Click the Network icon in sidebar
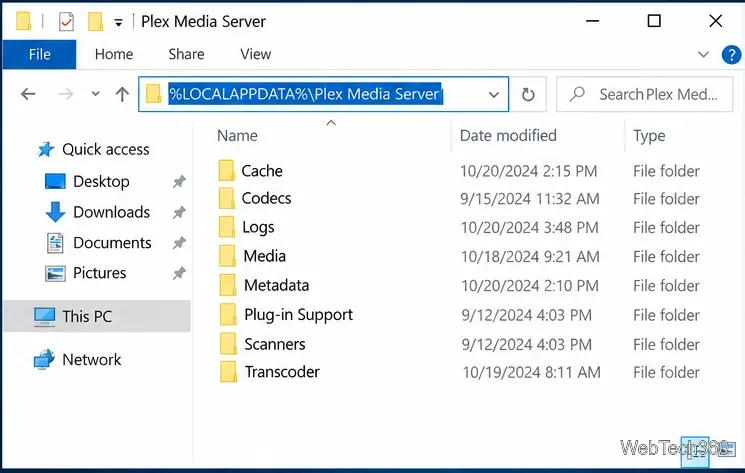Screen dimensions: 745x473 click(44, 360)
